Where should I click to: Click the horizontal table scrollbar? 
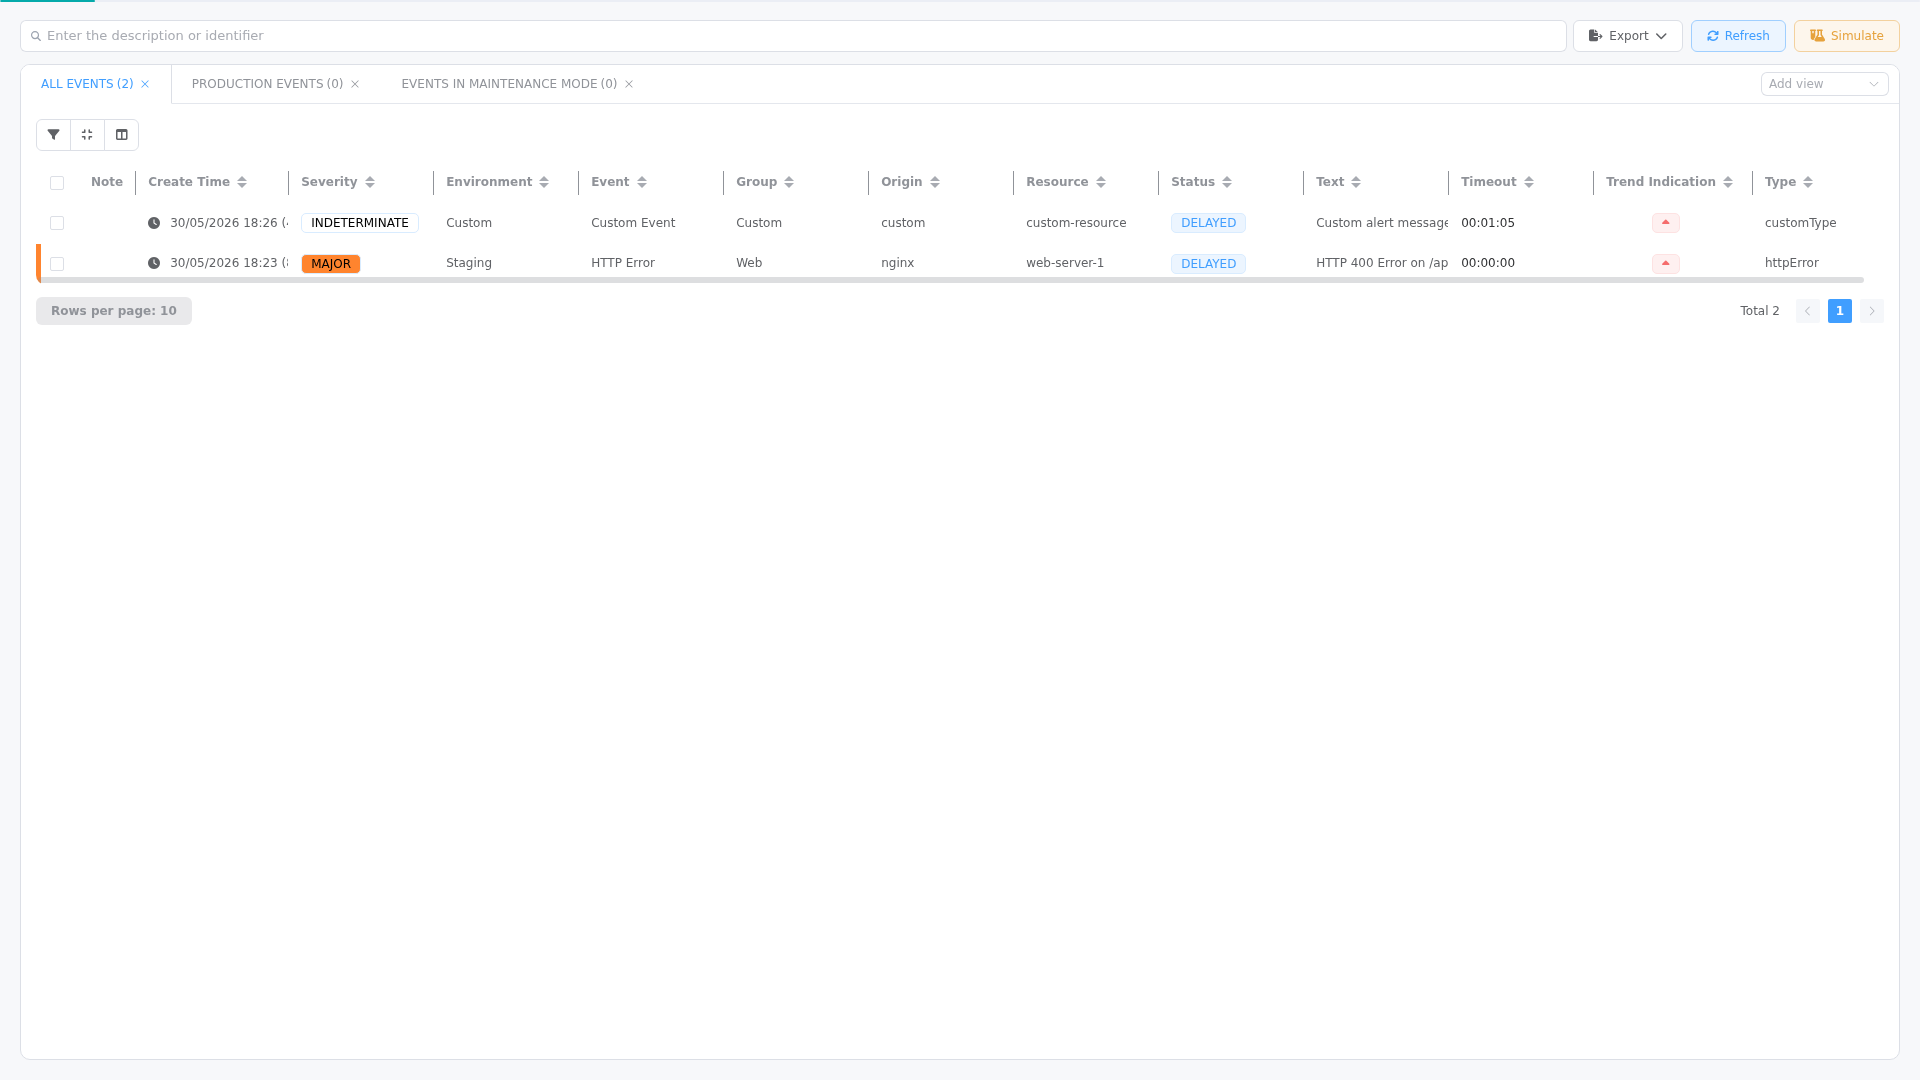[950, 280]
